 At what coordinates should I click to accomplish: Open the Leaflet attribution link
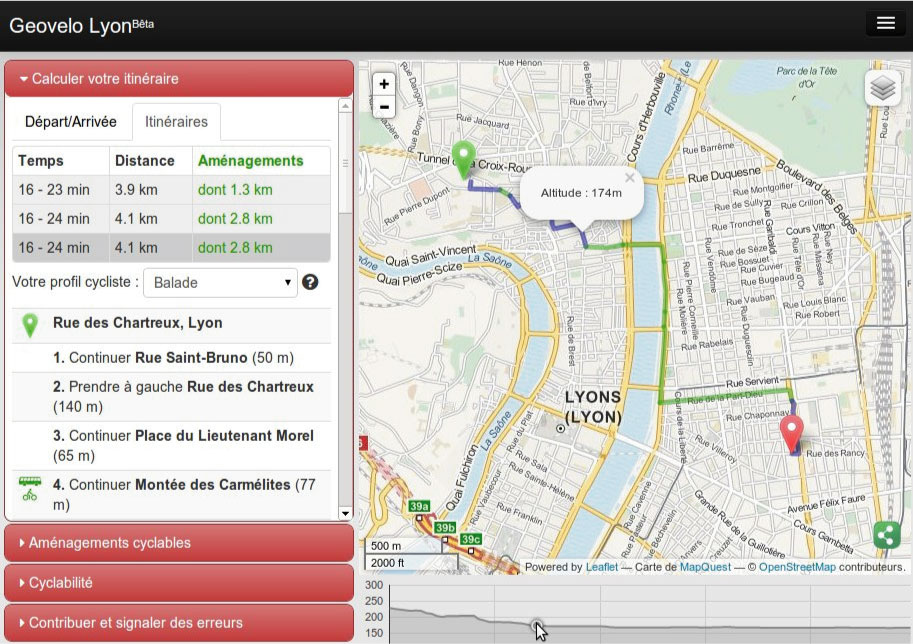601,567
